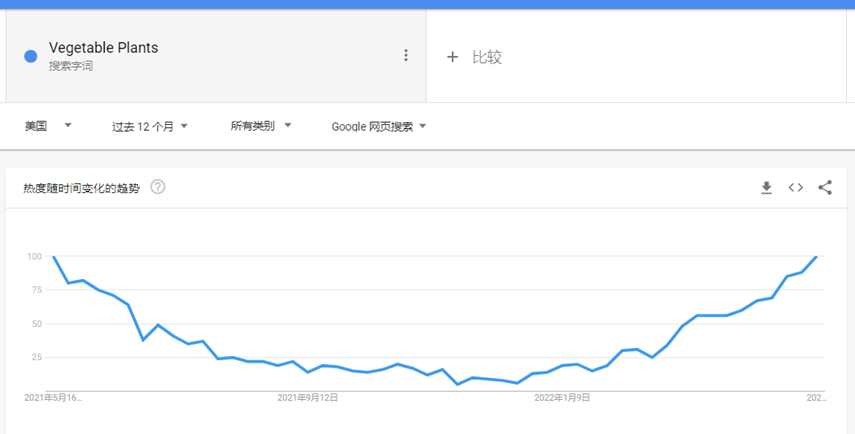Edit the Vegetable Plants search term
The image size is (855, 434).
point(103,48)
